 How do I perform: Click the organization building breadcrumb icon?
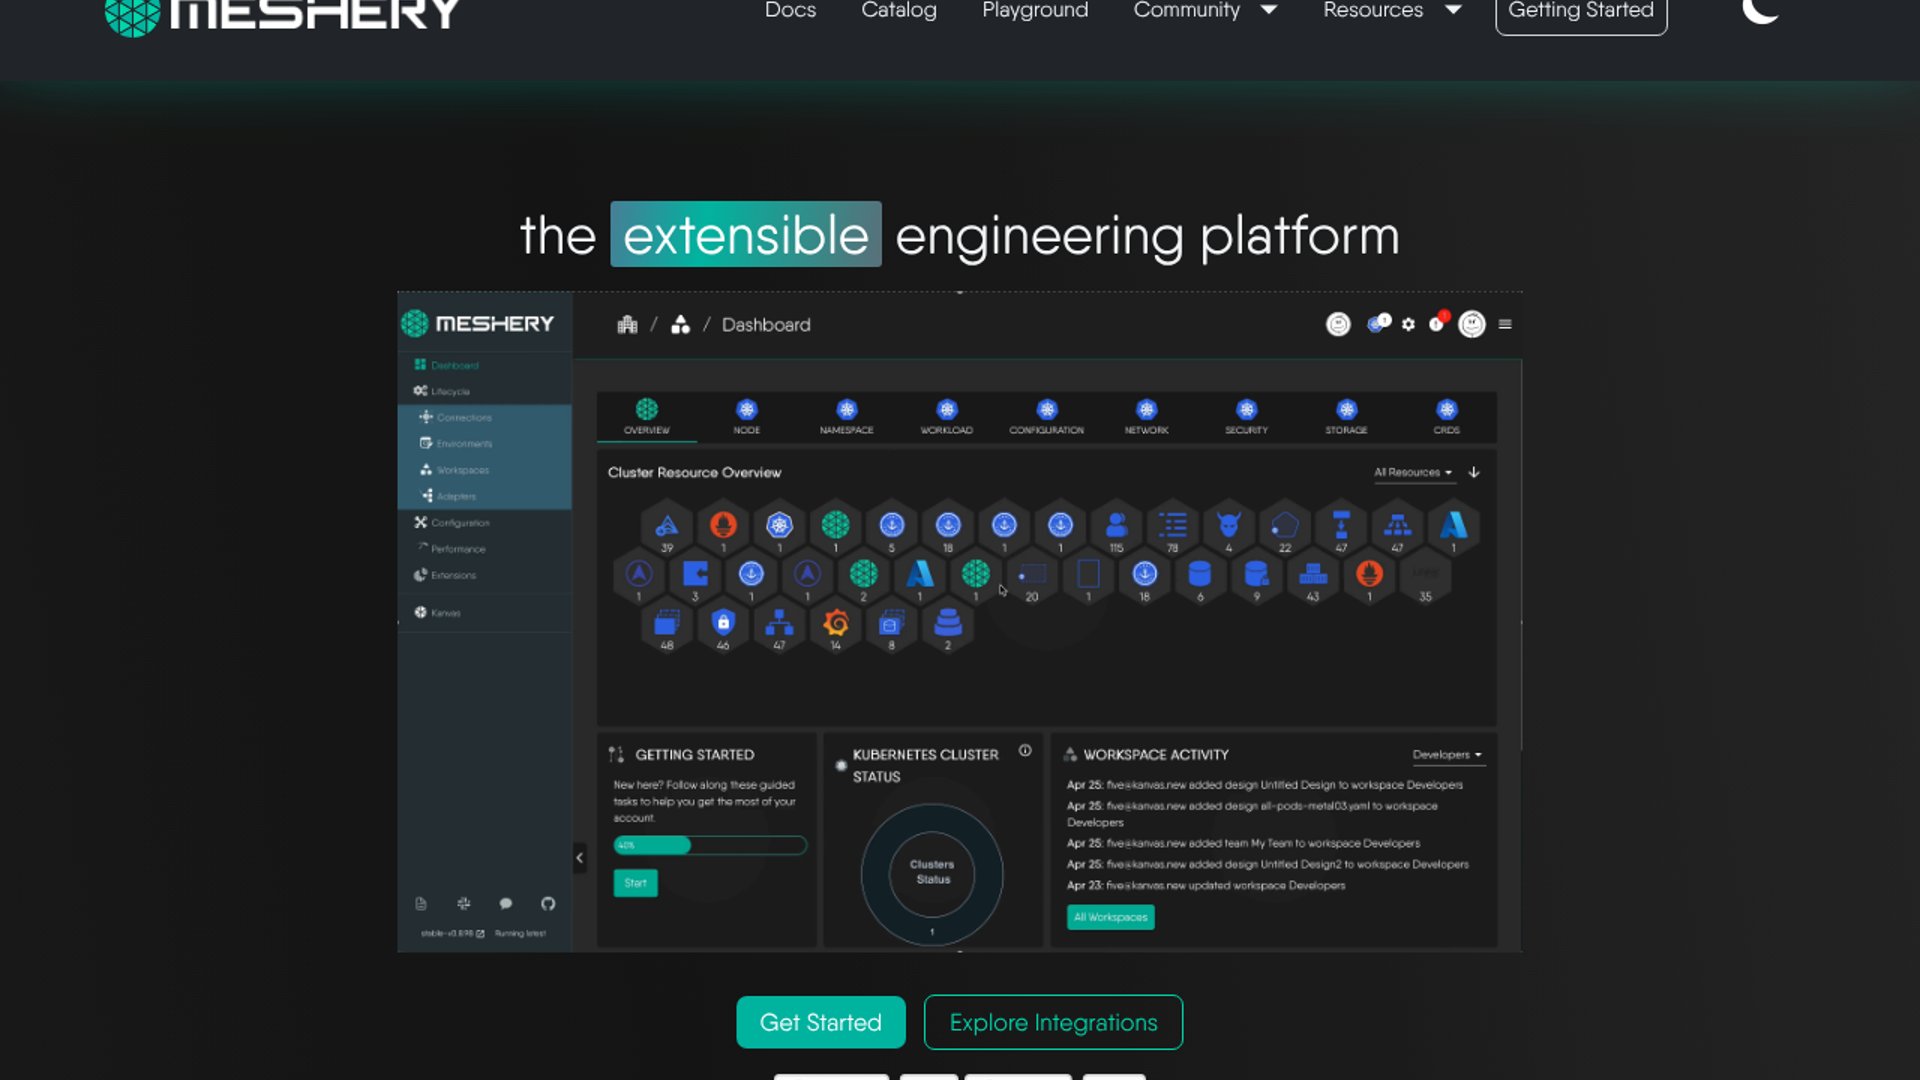(627, 324)
